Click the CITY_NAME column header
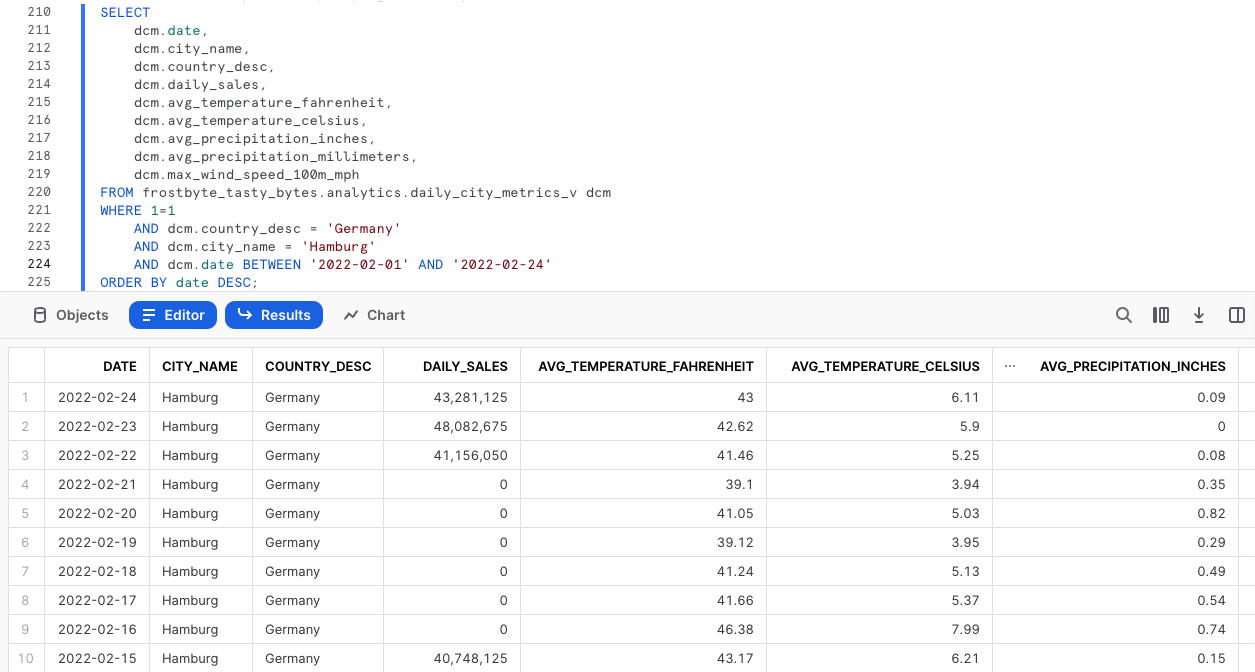Image resolution: width=1255 pixels, height=672 pixels. tap(200, 366)
